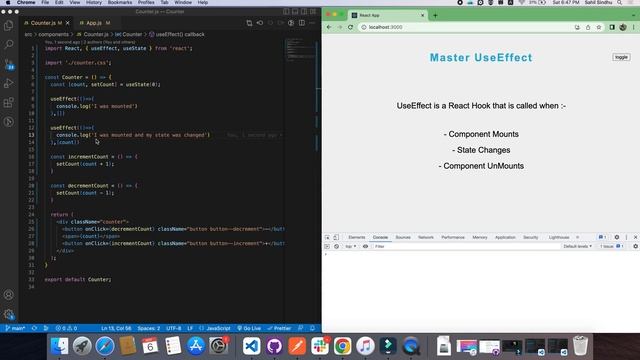
Task: Switch to DevTools Memory tab
Action: pyautogui.click(x=480, y=237)
